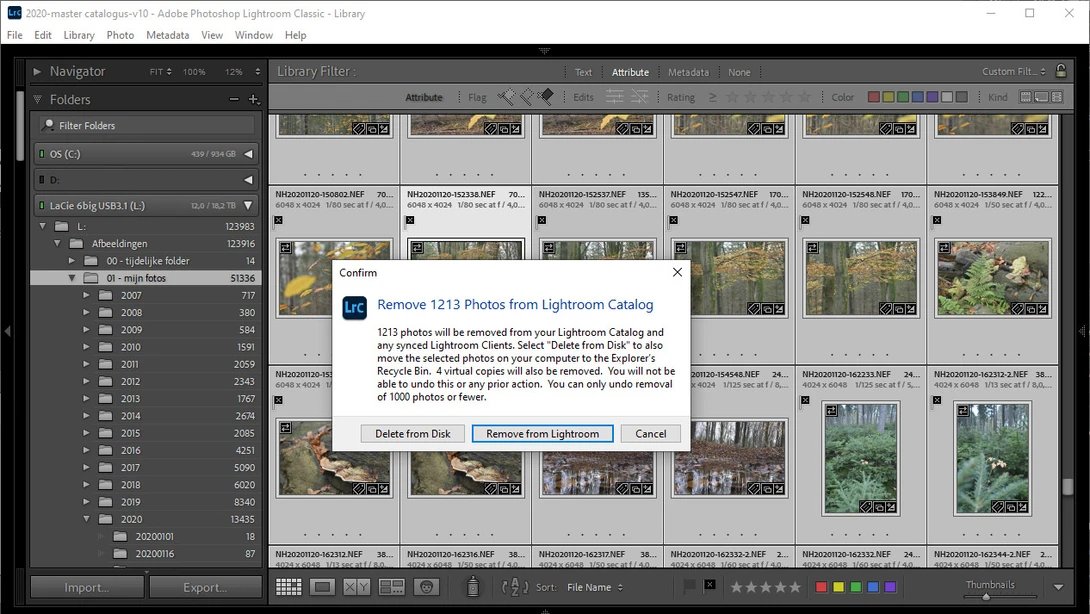
Task: Click the rating greater-than-or-equal symbol
Action: click(713, 97)
